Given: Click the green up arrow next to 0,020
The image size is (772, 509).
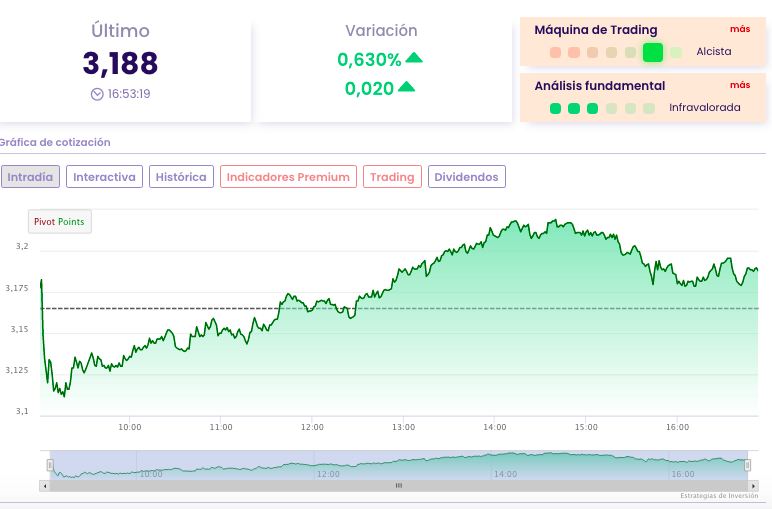Looking at the screenshot, I should pos(406,87).
